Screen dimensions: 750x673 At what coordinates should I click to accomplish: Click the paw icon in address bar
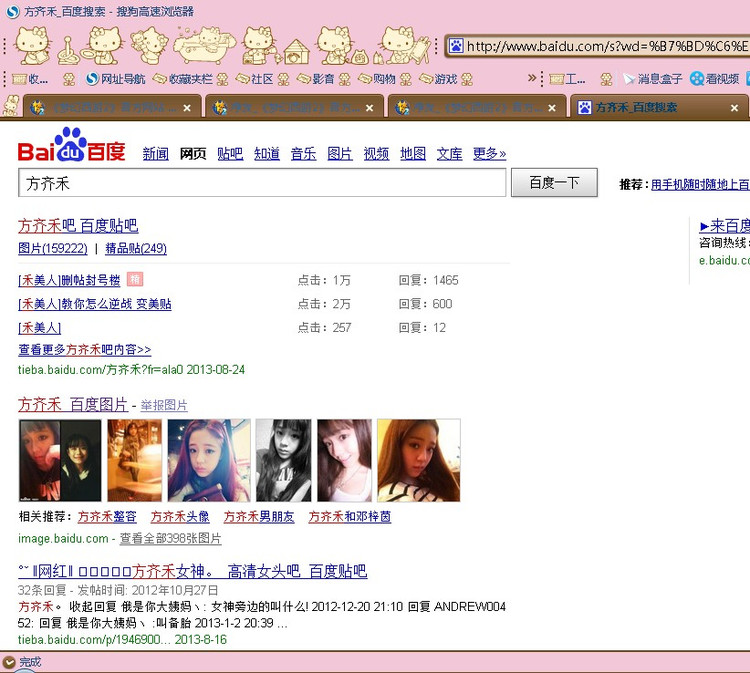456,46
